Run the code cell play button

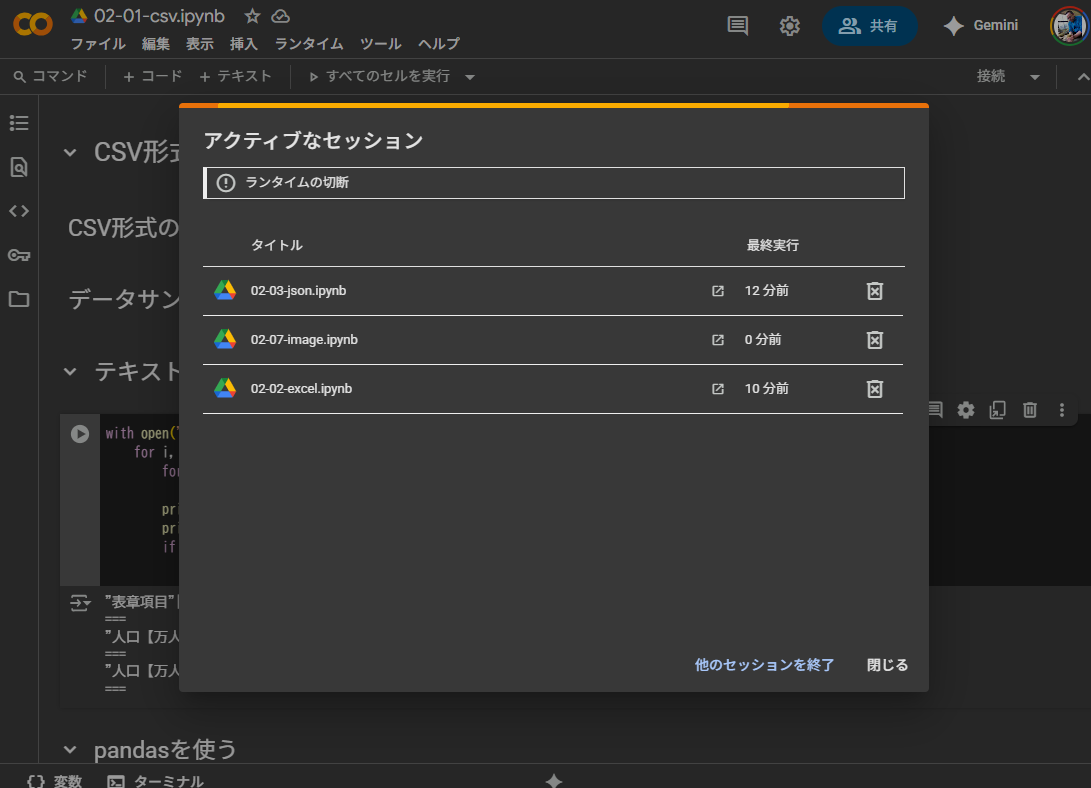point(80,434)
